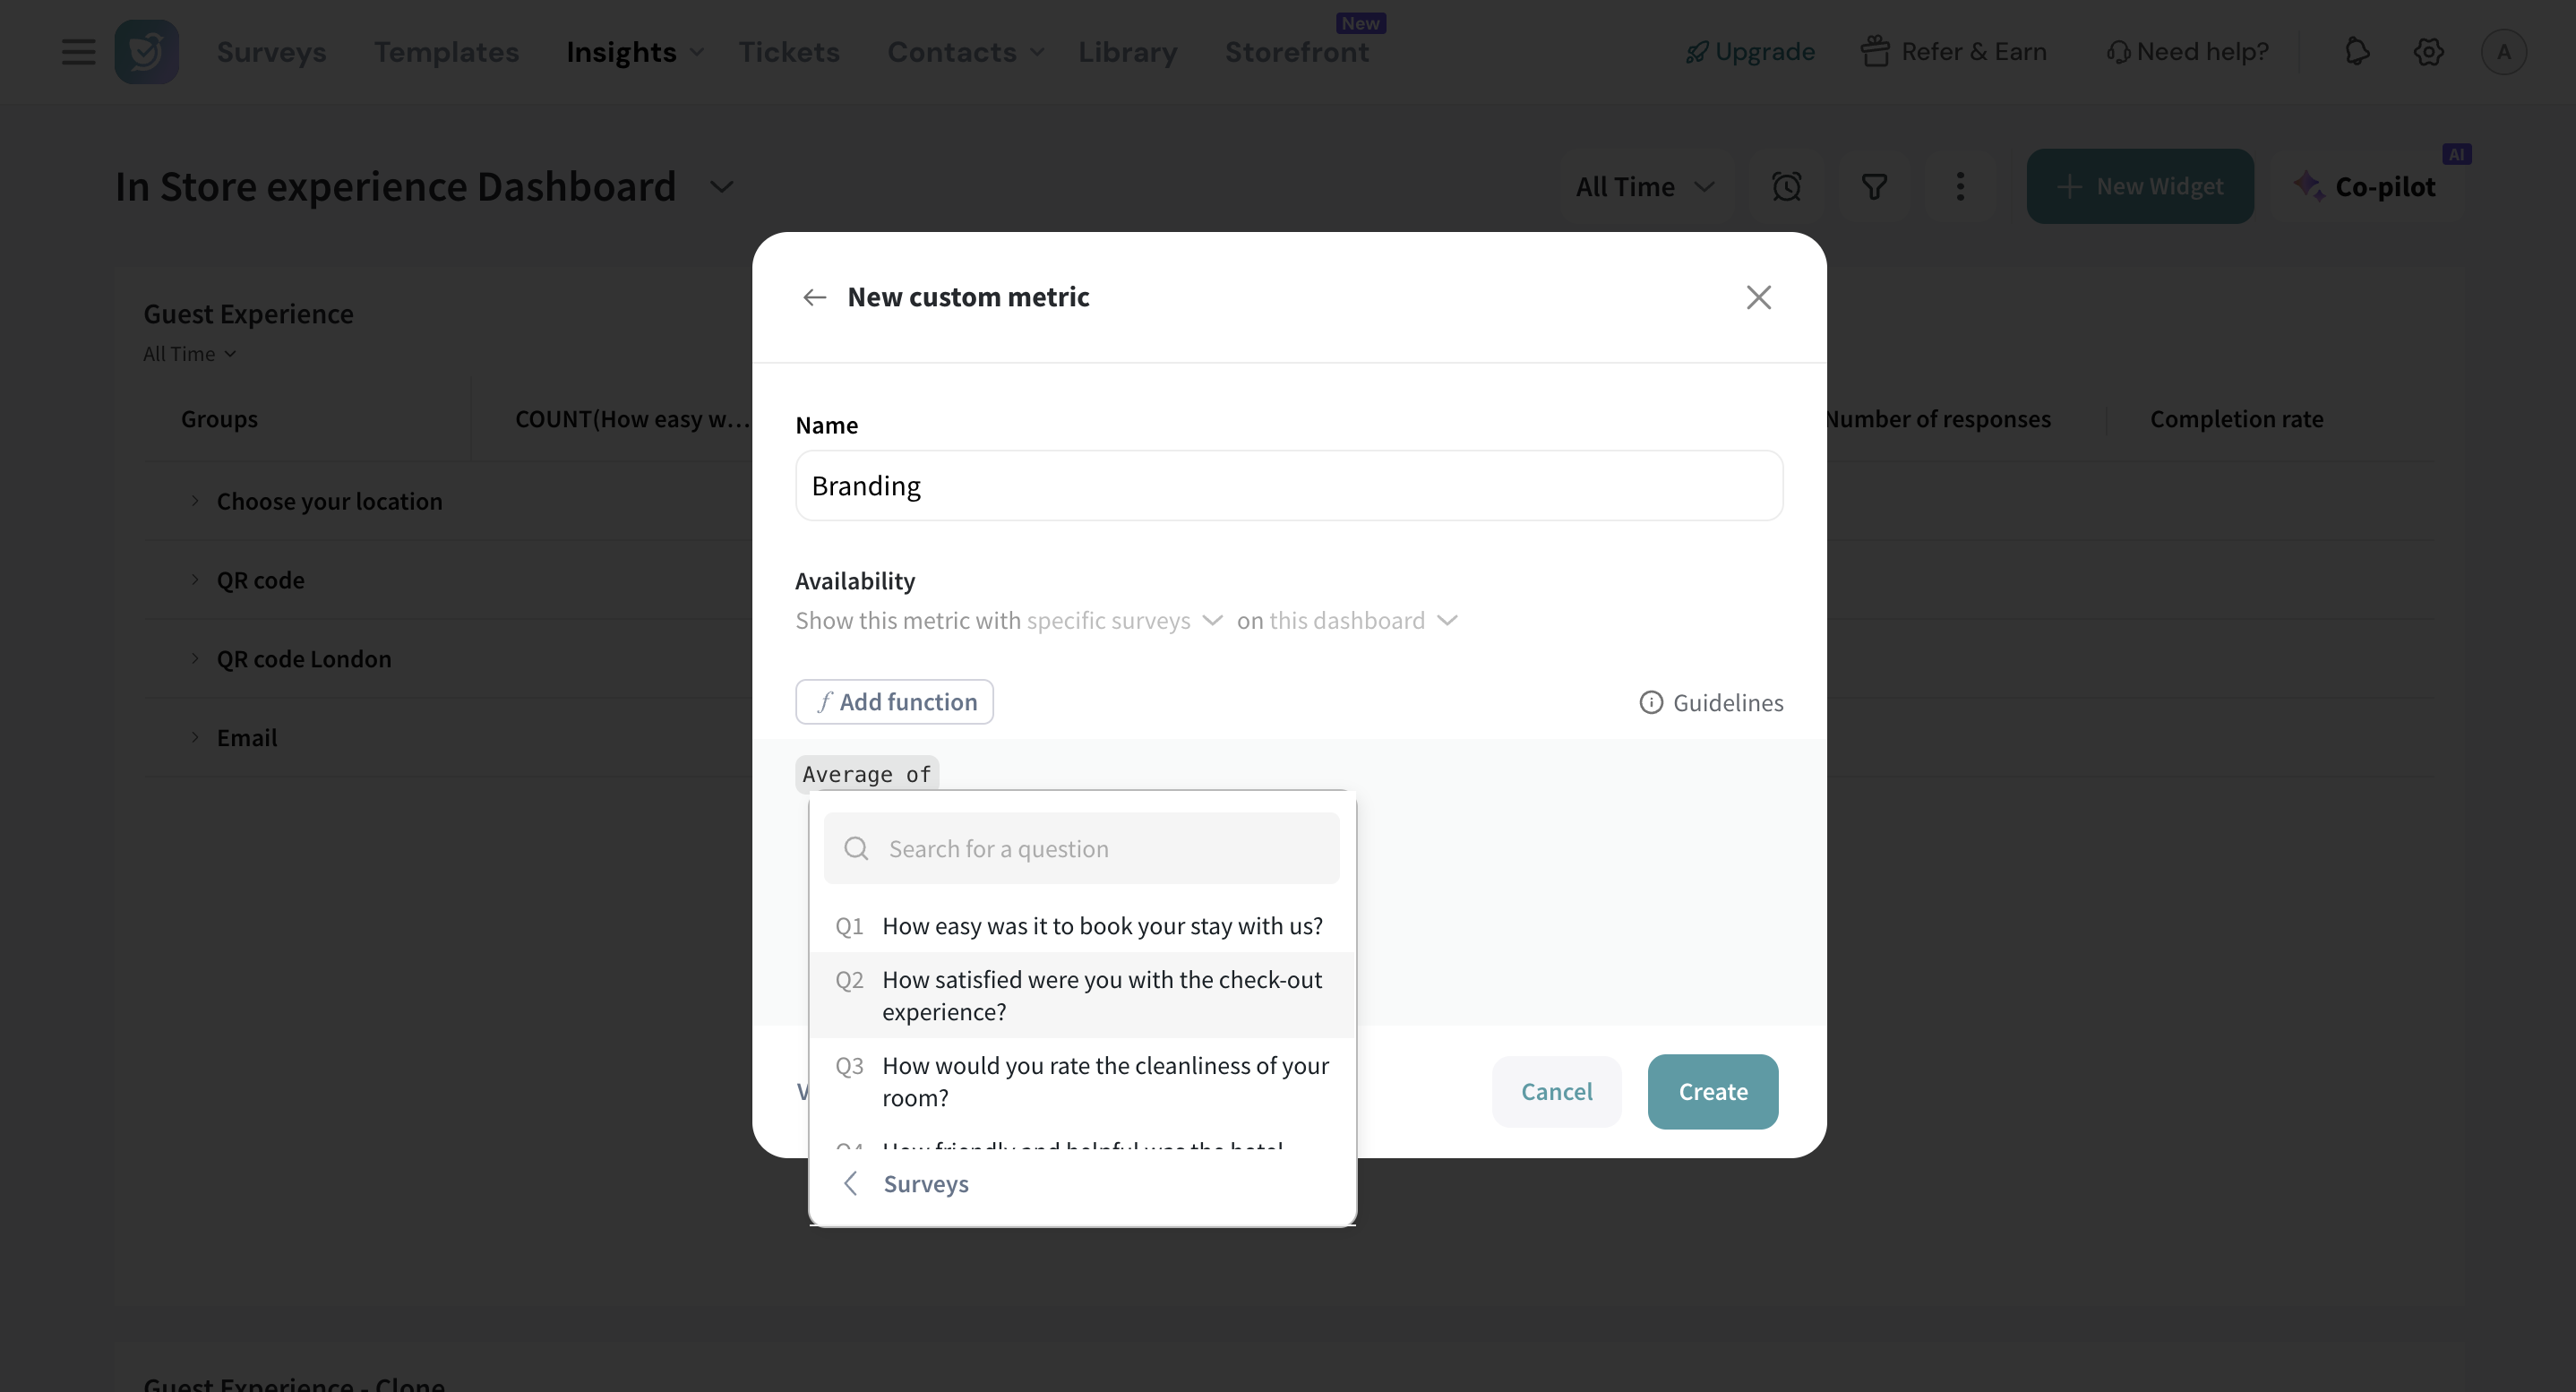Expand the Choose your location group
Screen dimensions: 2576x1392
[195, 501]
